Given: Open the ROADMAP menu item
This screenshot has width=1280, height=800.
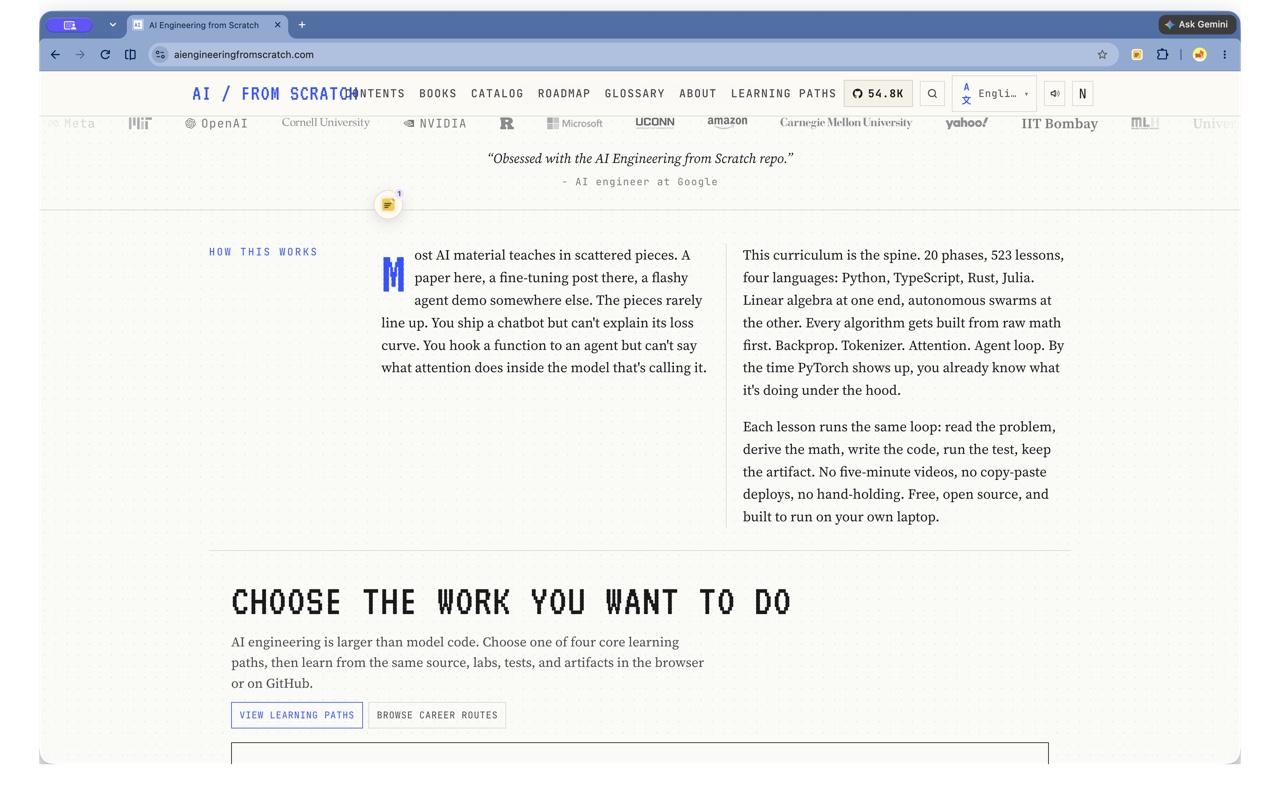Looking at the screenshot, I should [x=564, y=94].
